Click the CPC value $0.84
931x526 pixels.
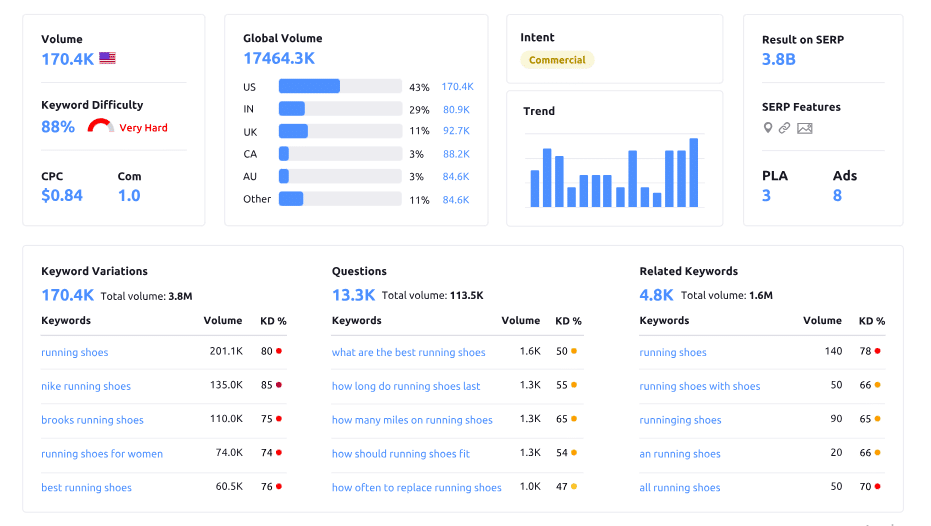(62, 195)
